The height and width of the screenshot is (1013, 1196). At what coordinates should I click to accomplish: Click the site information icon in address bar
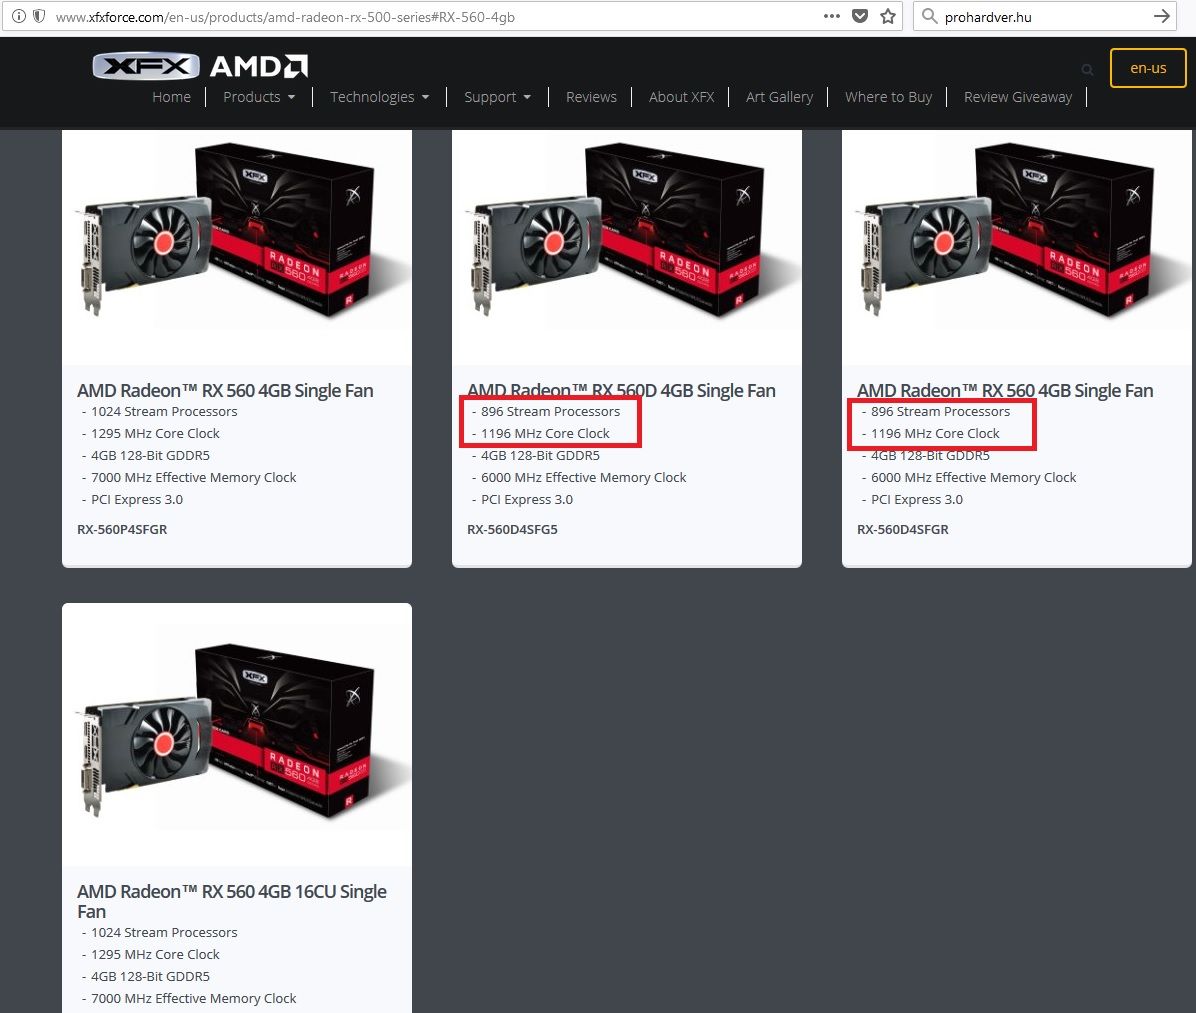[19, 16]
